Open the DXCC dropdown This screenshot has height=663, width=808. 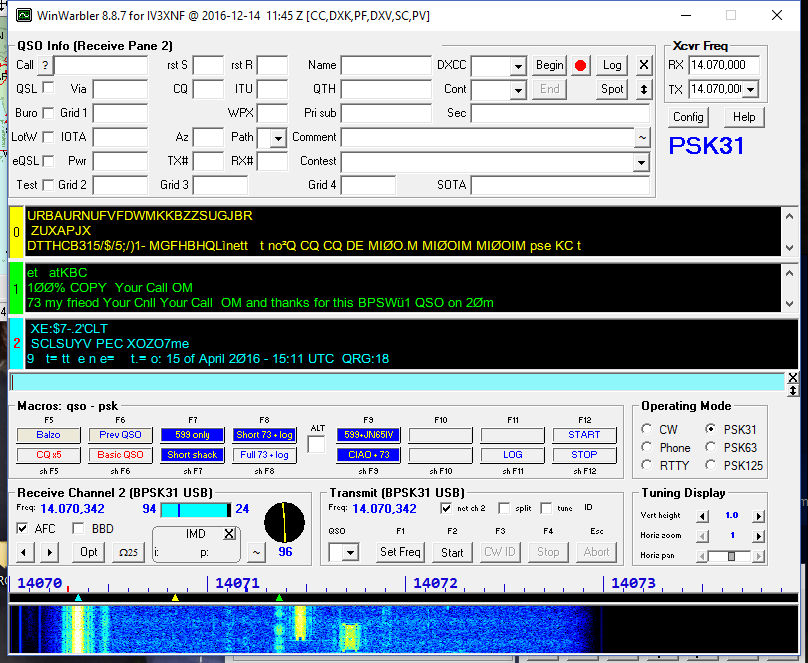[x=519, y=65]
